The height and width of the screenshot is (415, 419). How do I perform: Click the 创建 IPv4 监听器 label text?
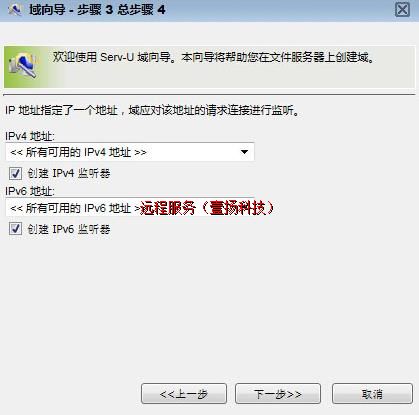coord(69,173)
